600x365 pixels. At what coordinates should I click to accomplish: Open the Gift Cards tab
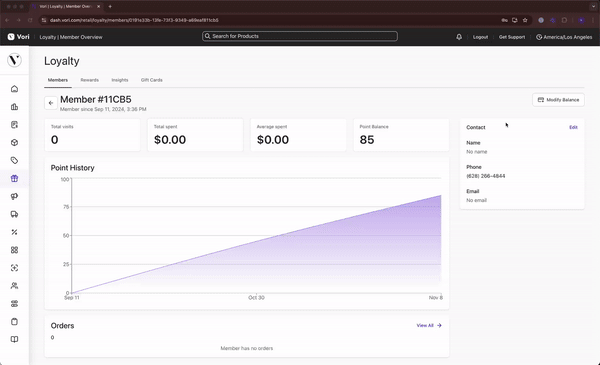(x=152, y=80)
